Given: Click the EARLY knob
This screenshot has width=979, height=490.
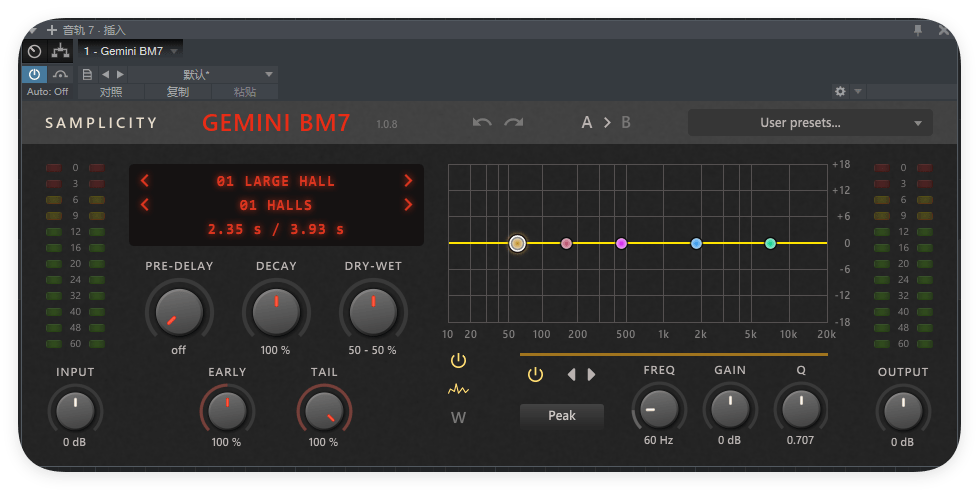Looking at the screenshot, I should pos(227,411).
